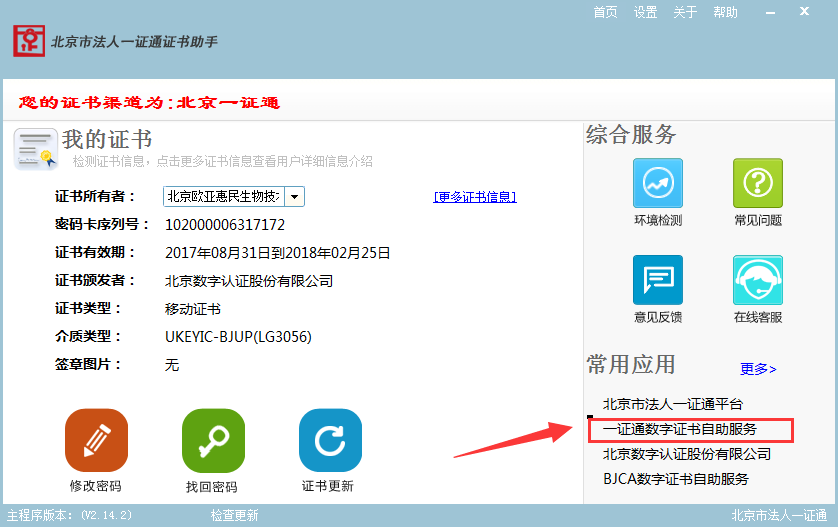Screen dimensions: 838x527
Task: Open 北京数字认证股份有限公司 application link
Action: click(x=687, y=454)
